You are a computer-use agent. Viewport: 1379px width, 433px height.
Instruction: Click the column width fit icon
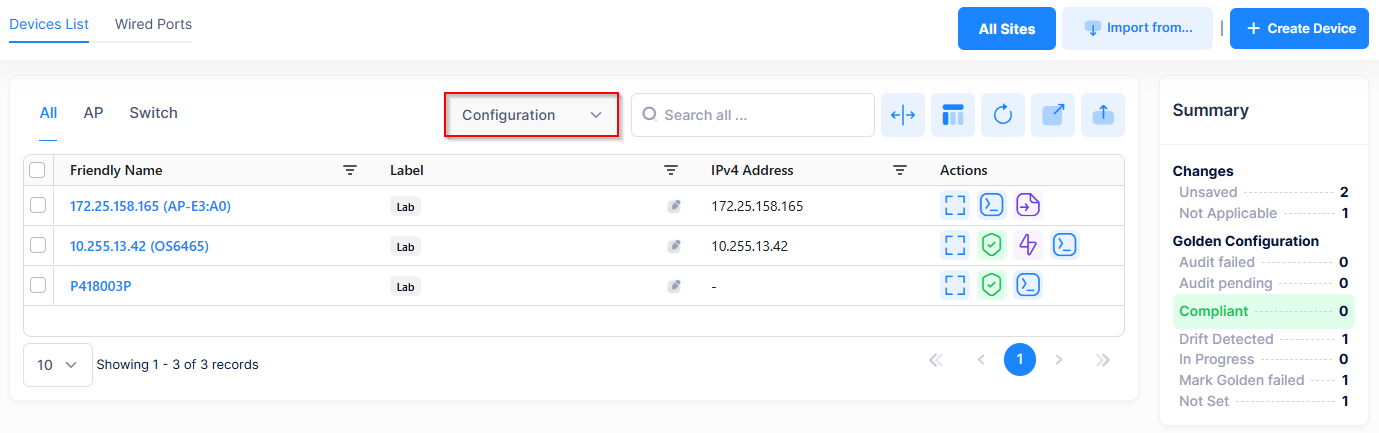coord(902,115)
